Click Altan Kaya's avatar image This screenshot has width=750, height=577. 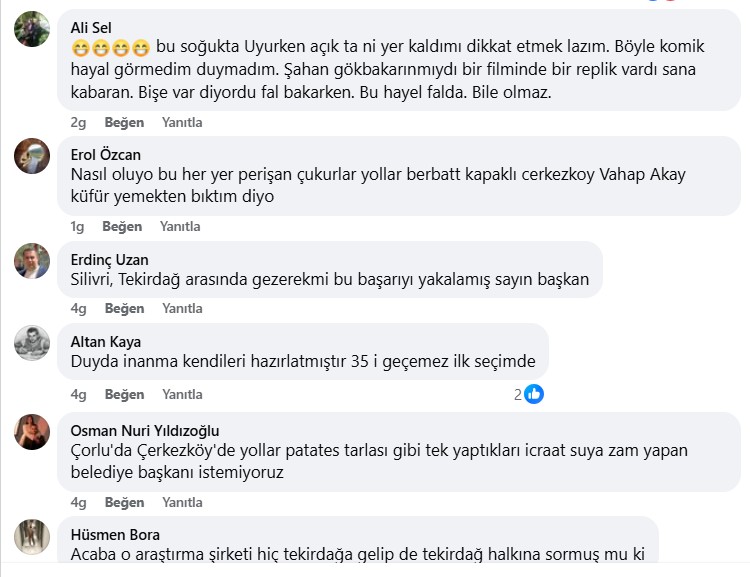32,344
